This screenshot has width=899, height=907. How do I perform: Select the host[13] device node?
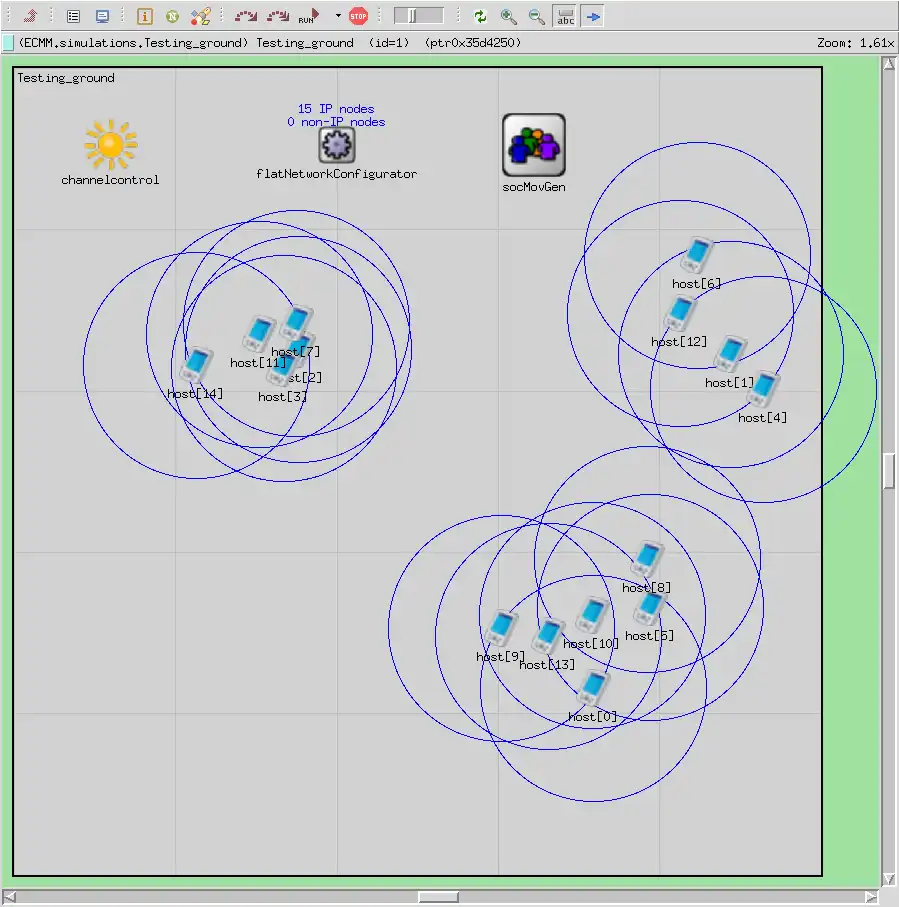[x=547, y=636]
